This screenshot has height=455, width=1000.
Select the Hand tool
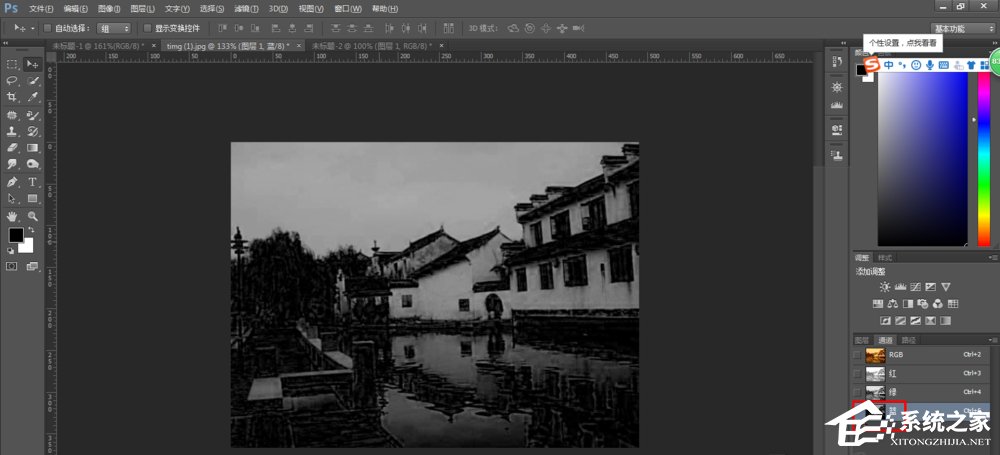pyautogui.click(x=12, y=215)
